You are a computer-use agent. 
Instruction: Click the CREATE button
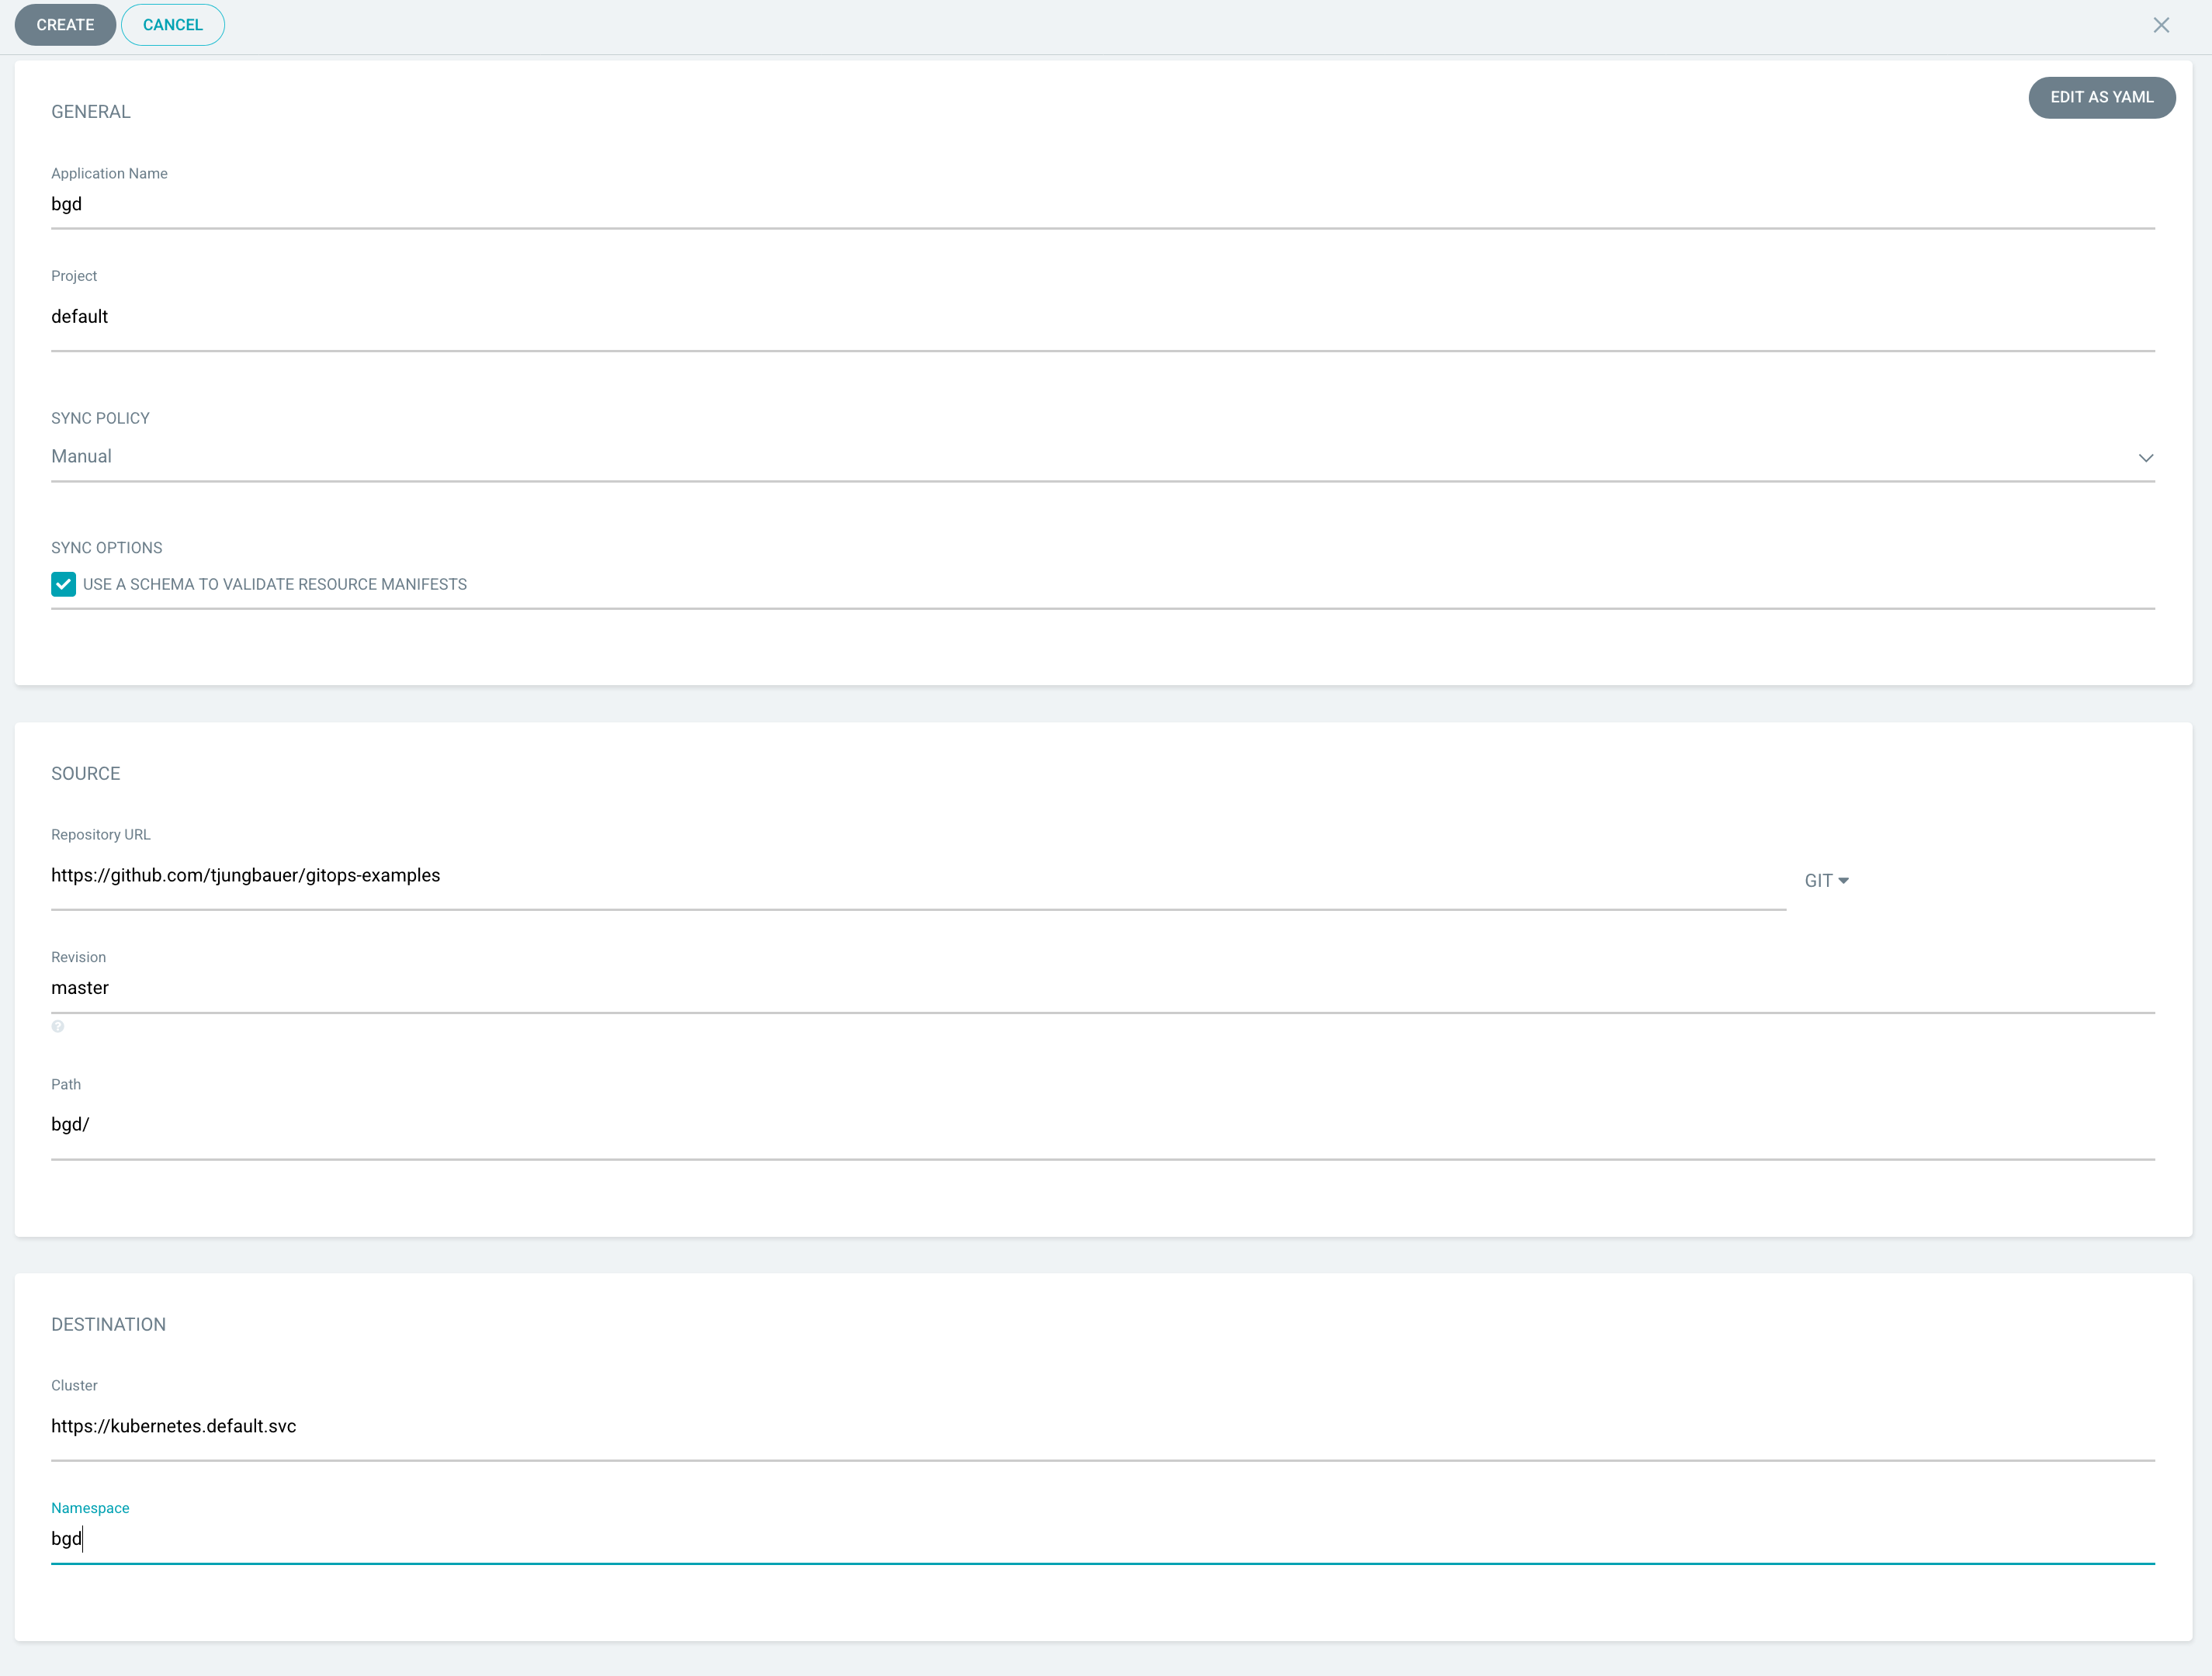point(65,24)
